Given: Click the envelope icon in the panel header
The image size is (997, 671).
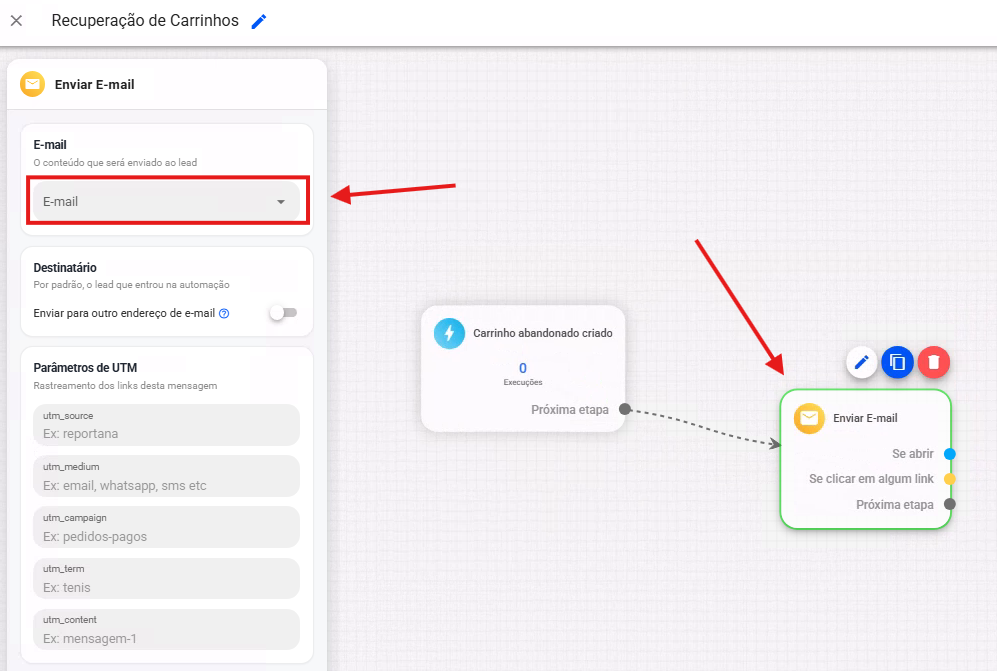Looking at the screenshot, I should tap(32, 84).
